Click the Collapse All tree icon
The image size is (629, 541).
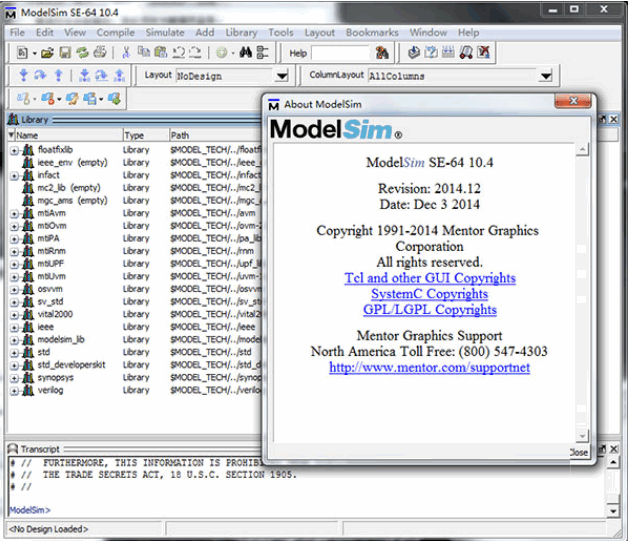[263, 53]
